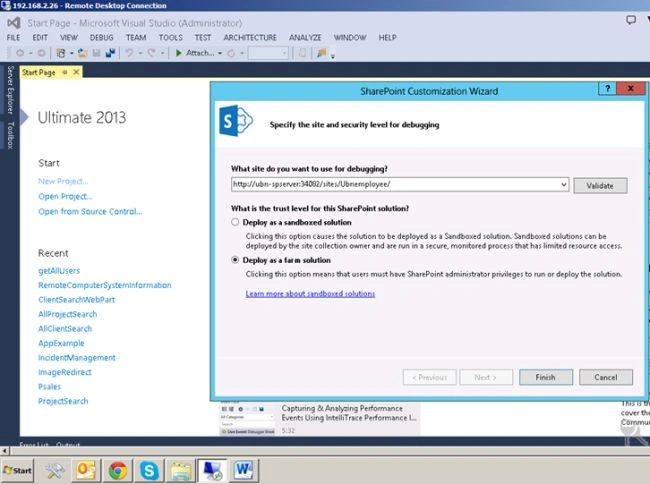This screenshot has height=484, width=650.
Task: Click the Redo toolbar icon
Action: click(x=151, y=53)
